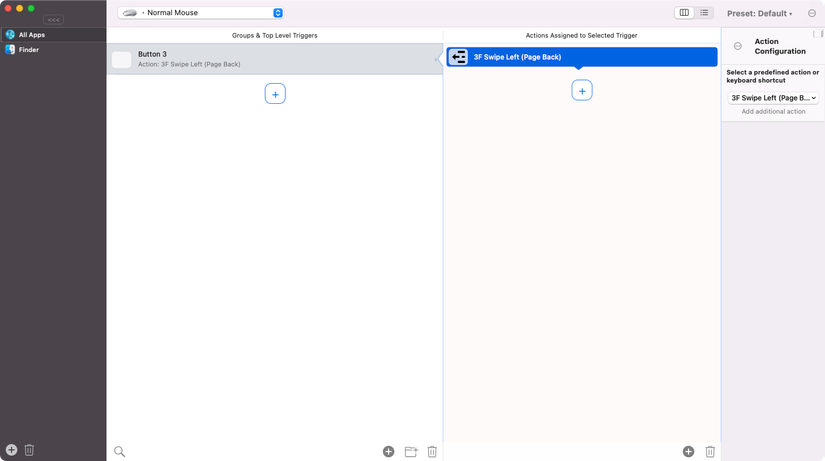Click the trash icon under actions list
This screenshot has height=461, width=825.
(710, 452)
